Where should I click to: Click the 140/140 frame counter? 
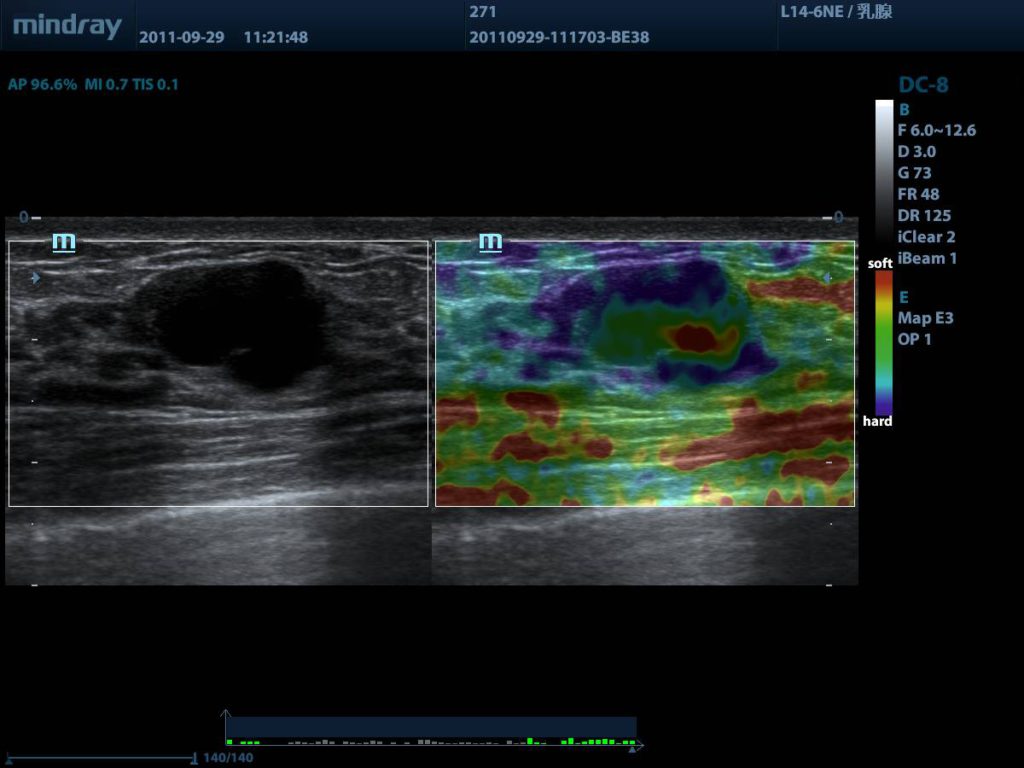[x=228, y=758]
